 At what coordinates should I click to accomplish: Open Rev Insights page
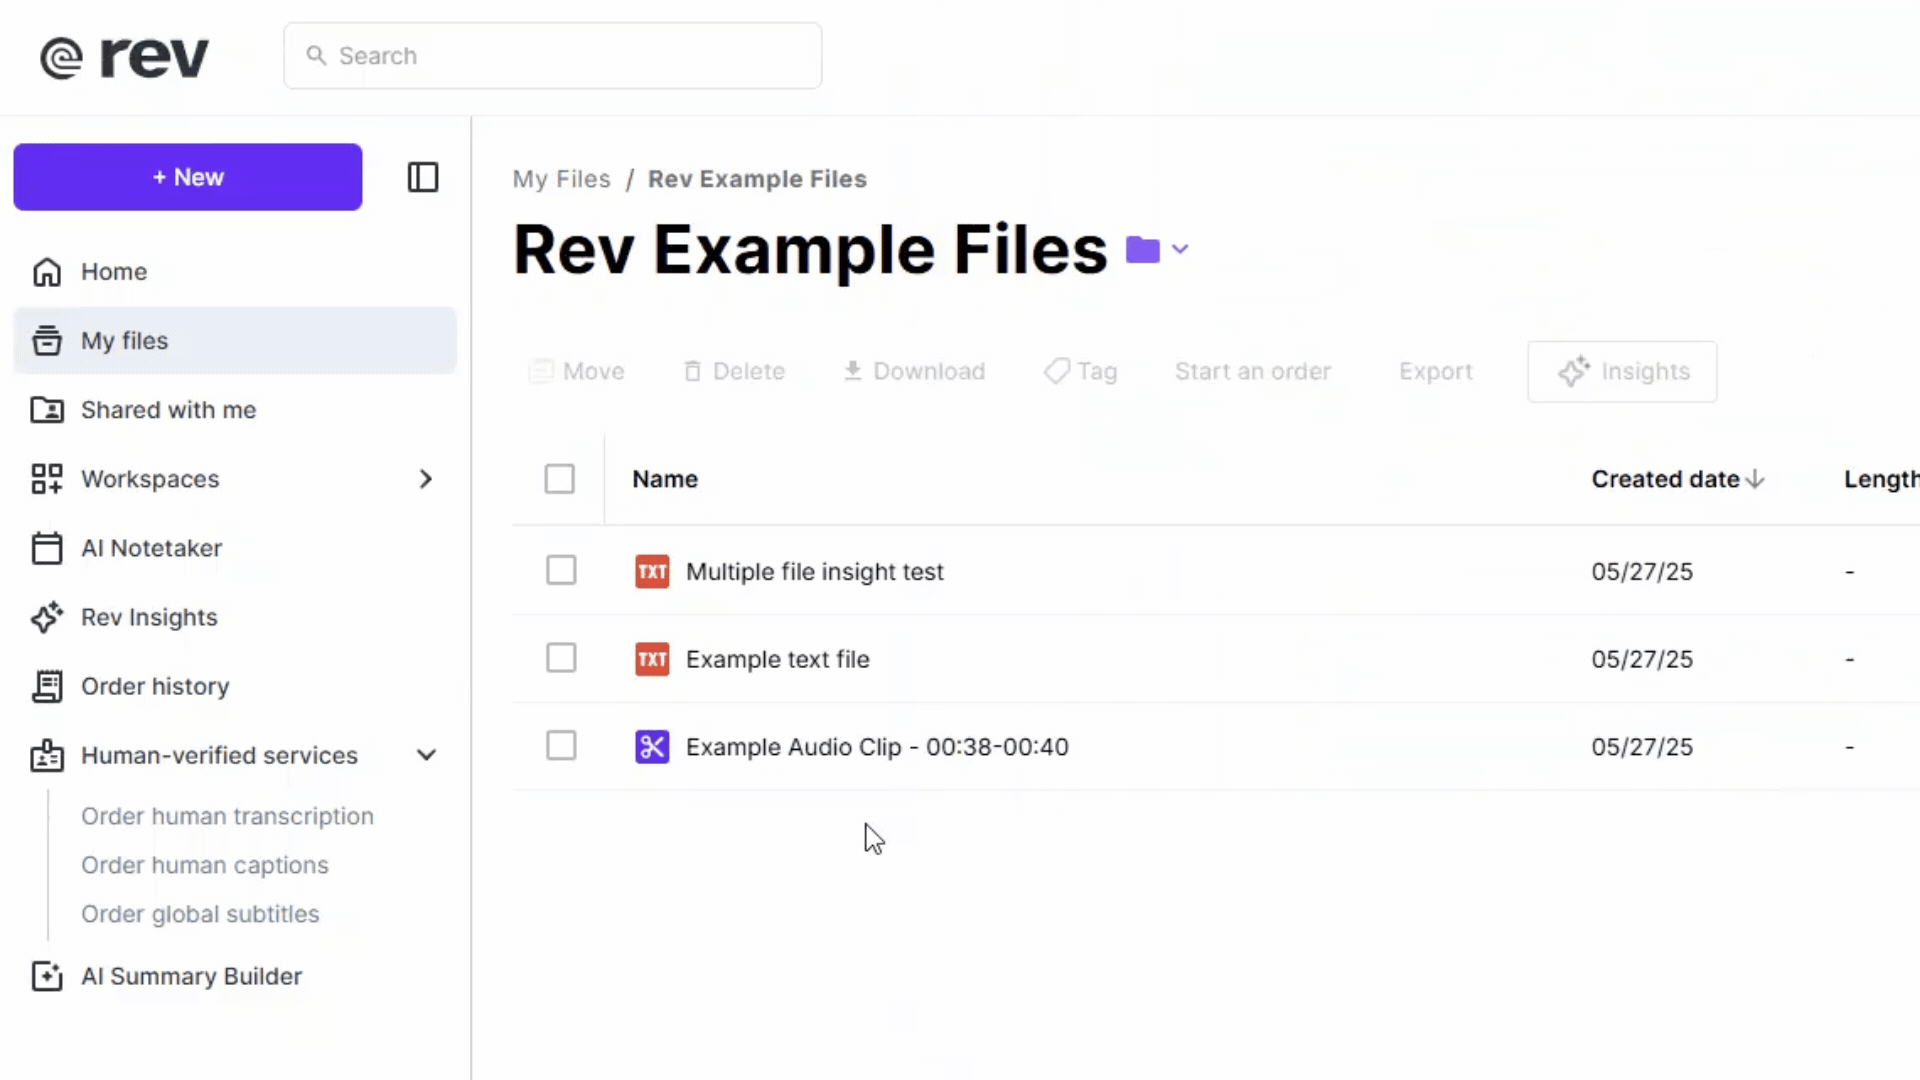point(235,617)
